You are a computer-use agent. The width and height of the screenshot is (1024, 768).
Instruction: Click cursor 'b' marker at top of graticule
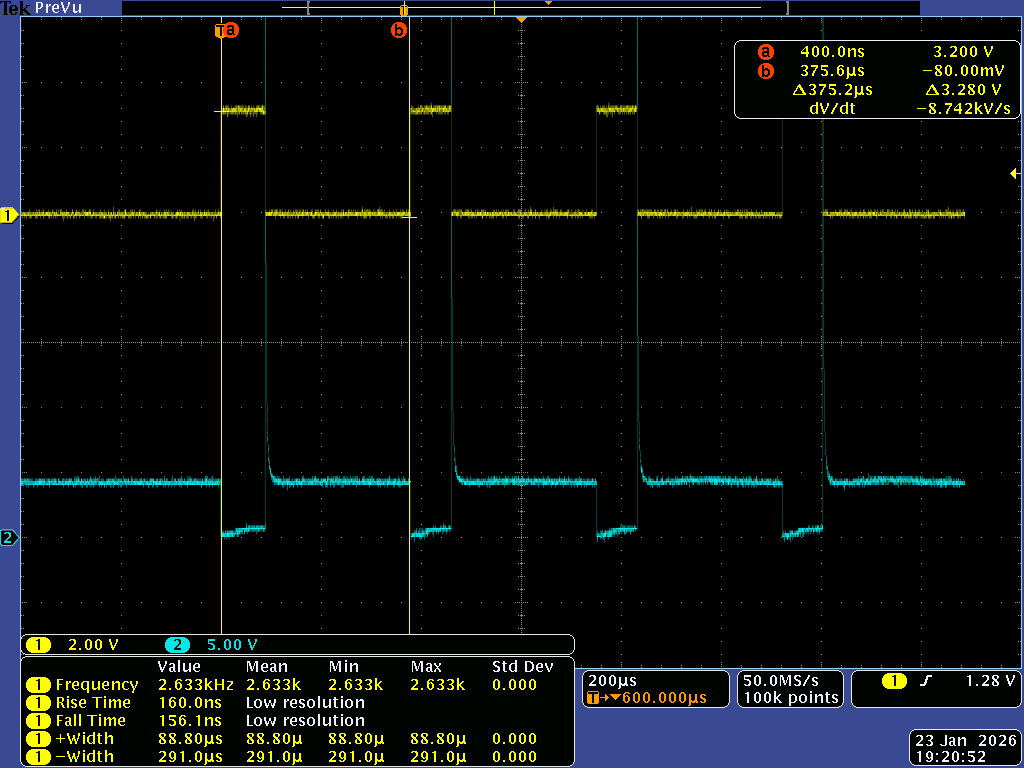click(399, 31)
